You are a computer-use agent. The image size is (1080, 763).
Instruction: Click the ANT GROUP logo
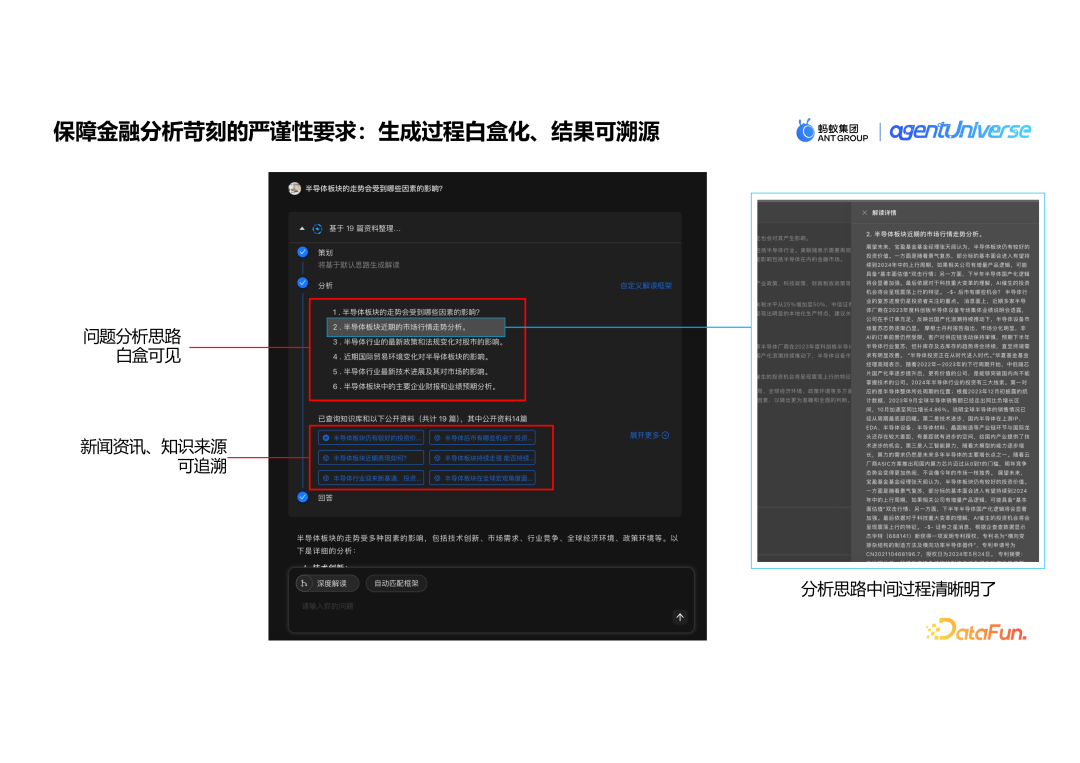click(x=830, y=129)
